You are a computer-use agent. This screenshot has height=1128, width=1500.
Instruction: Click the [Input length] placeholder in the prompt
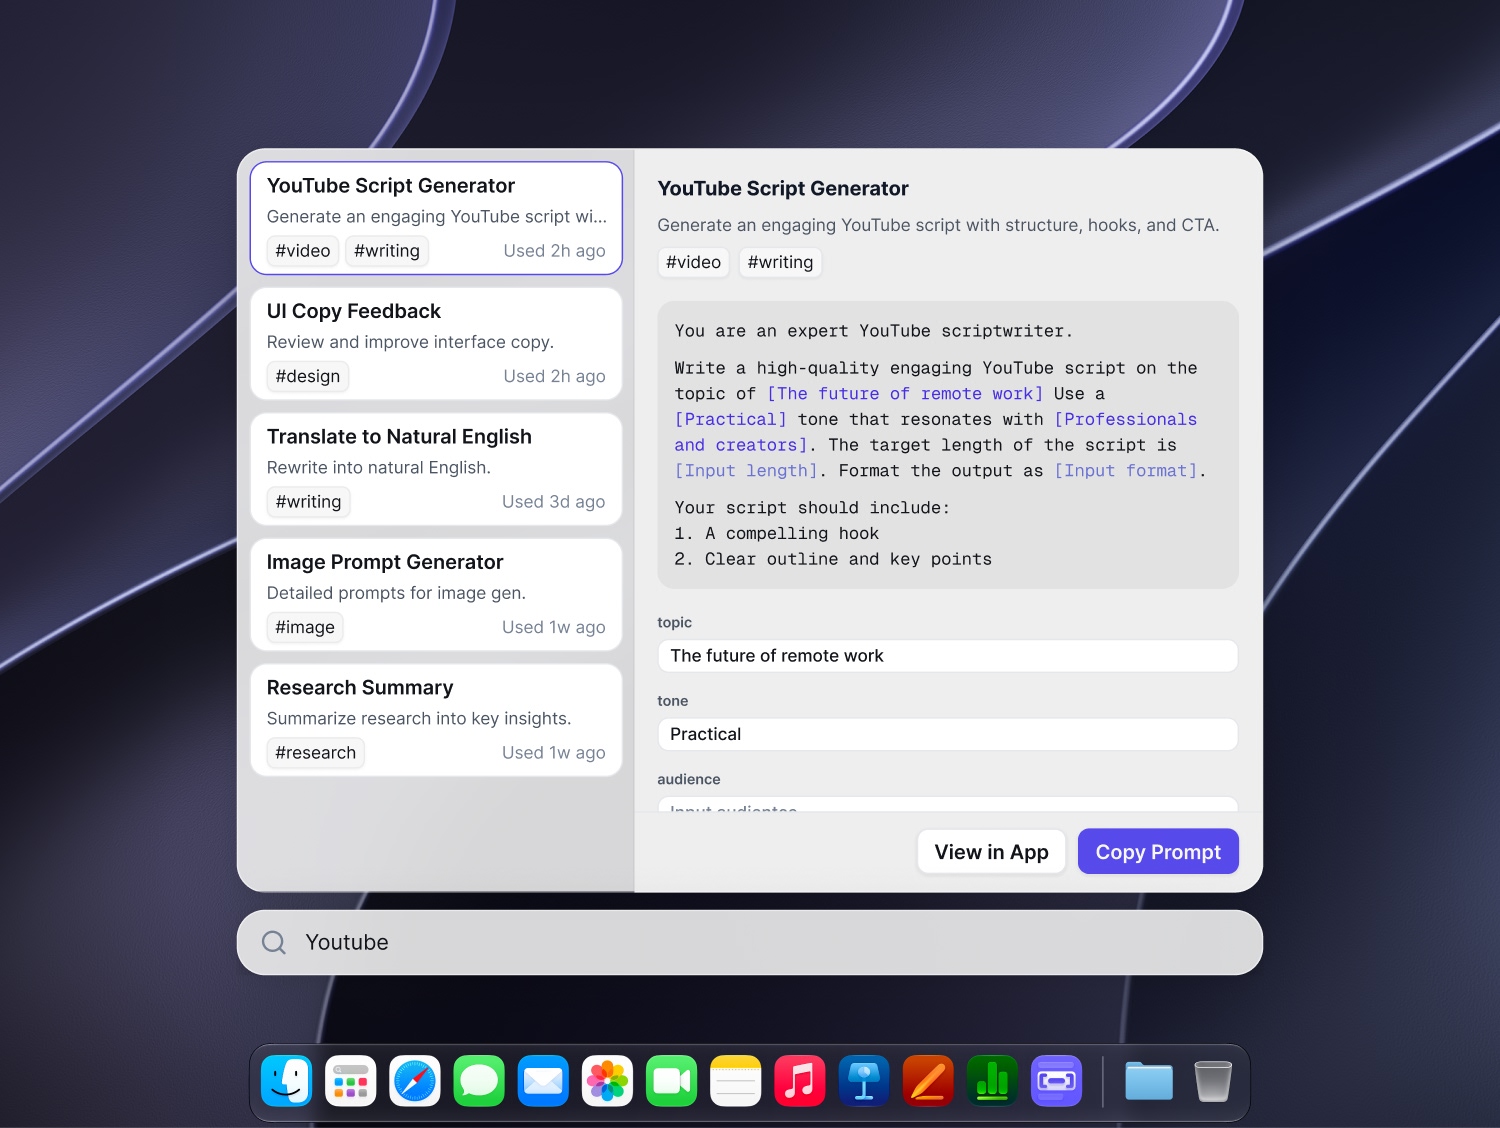point(746,471)
